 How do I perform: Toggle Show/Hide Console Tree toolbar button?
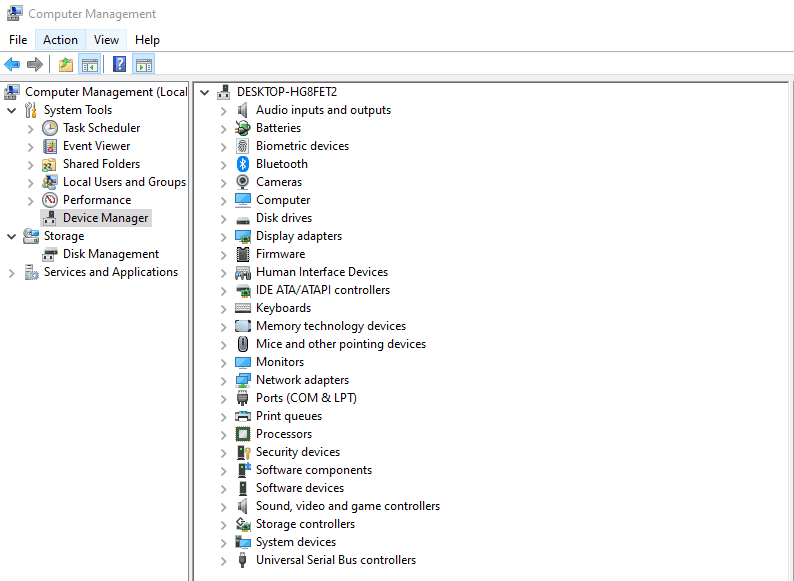click(x=90, y=65)
